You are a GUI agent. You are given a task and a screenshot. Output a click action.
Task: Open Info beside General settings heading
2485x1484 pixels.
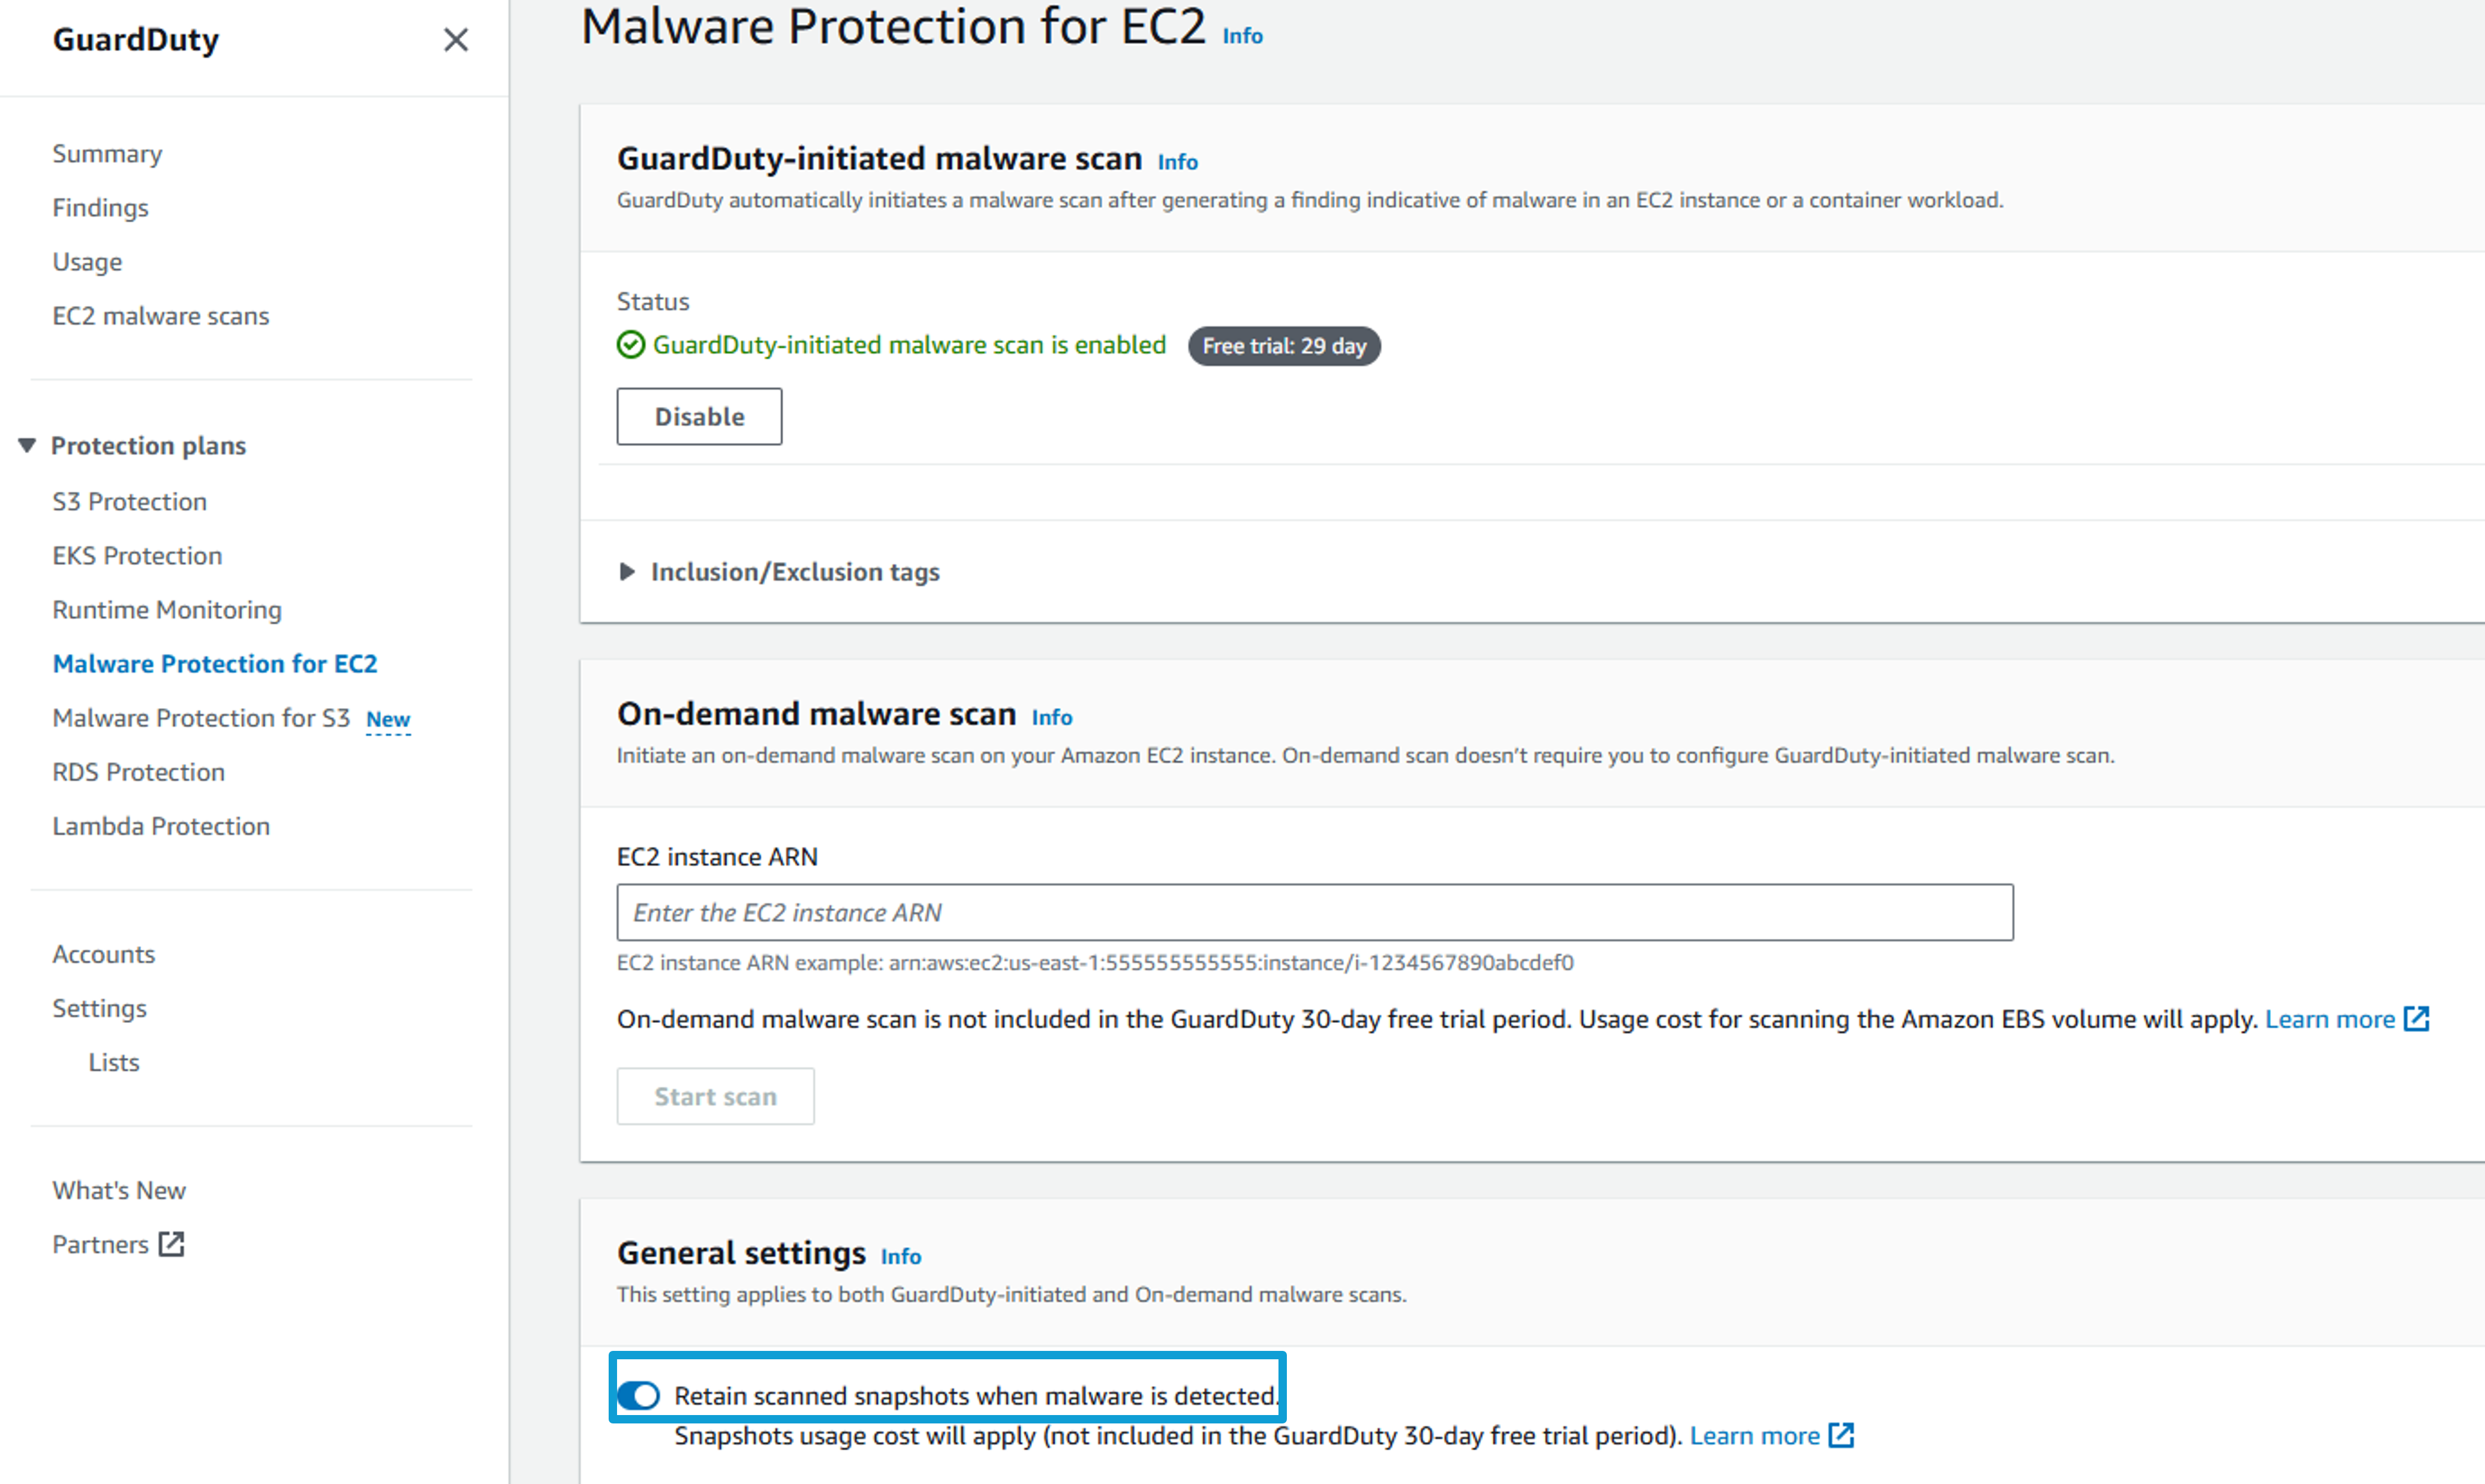coord(900,1256)
